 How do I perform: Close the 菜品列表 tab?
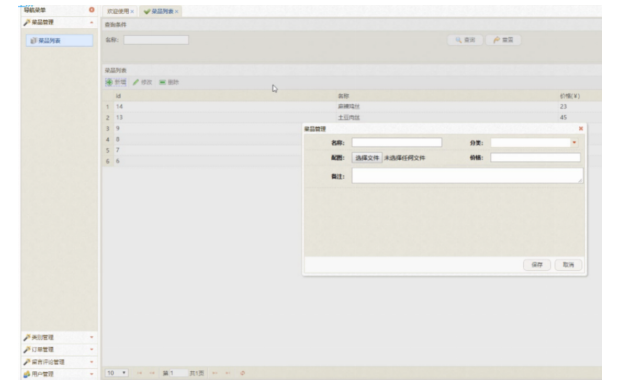click(177, 11)
